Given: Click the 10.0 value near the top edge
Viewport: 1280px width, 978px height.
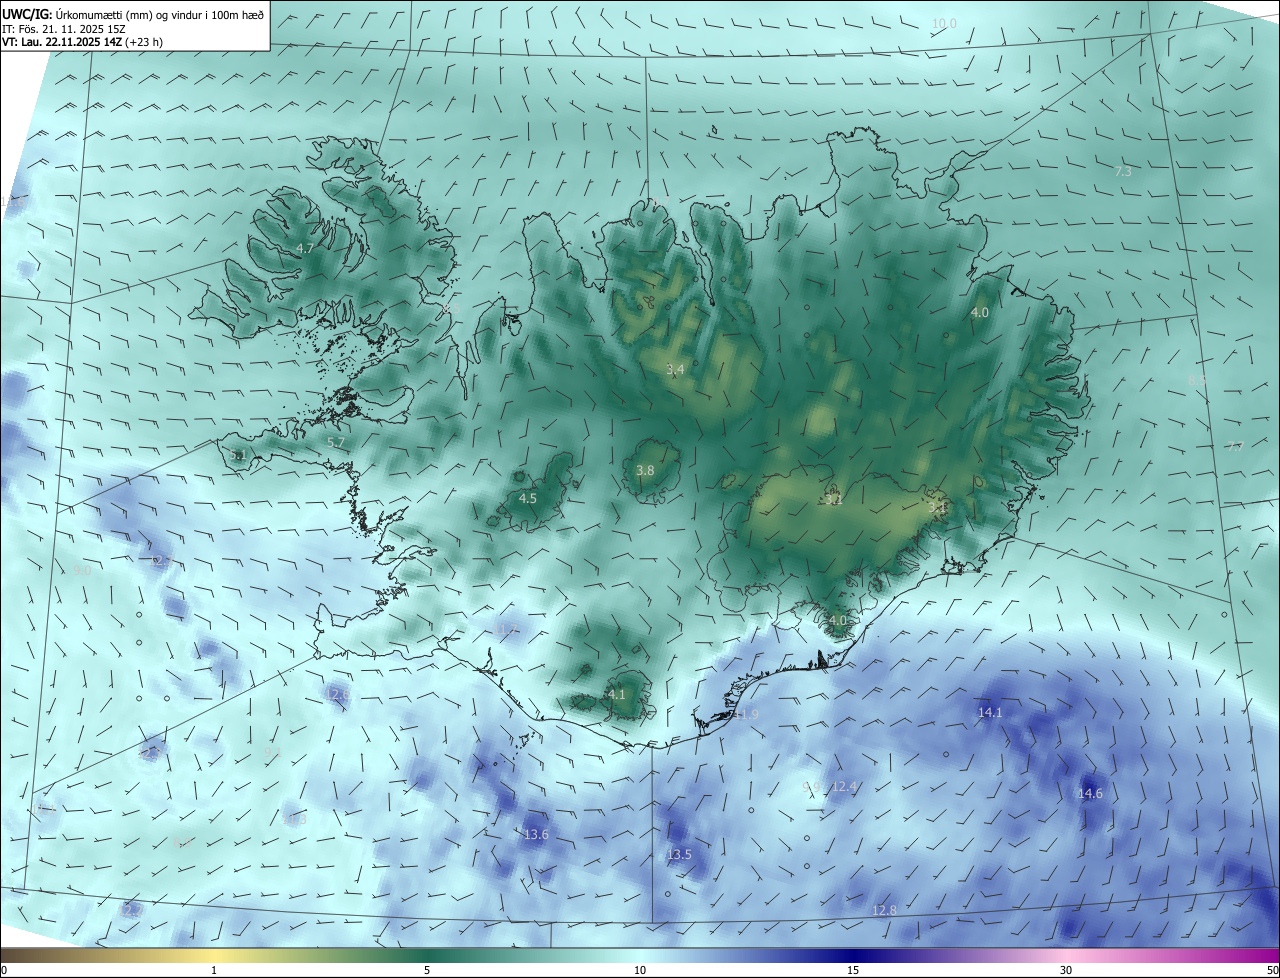Looking at the screenshot, I should [944, 23].
